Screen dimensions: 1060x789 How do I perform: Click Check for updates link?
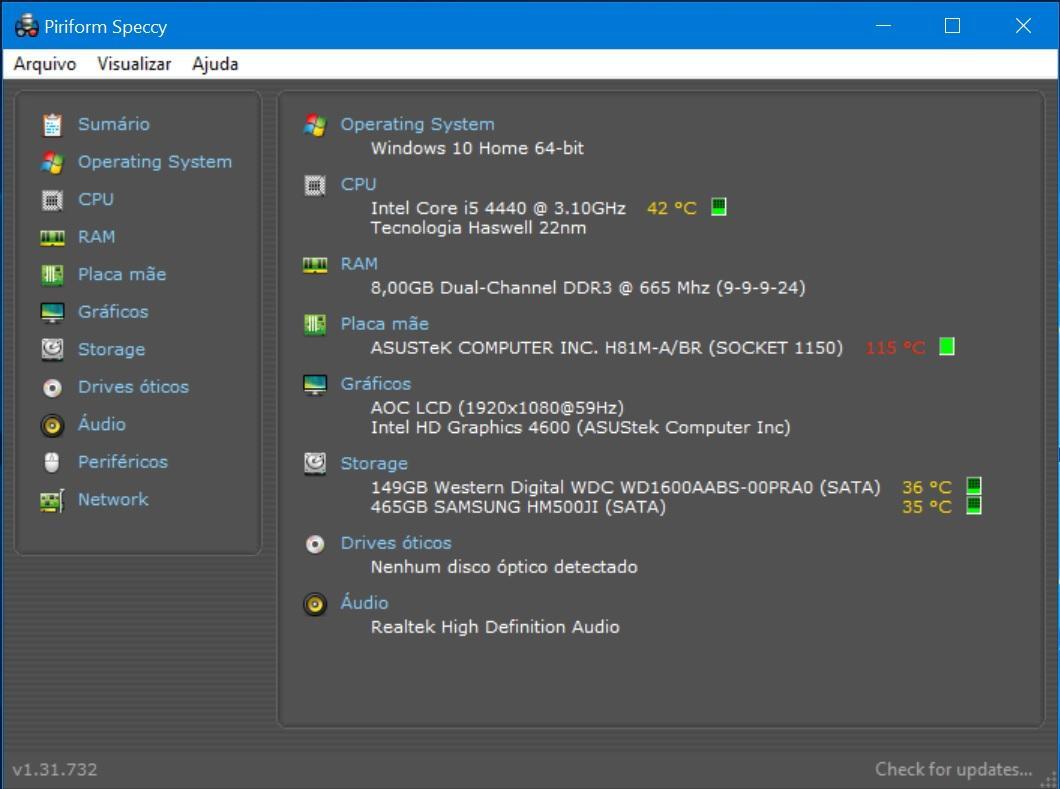(953, 769)
